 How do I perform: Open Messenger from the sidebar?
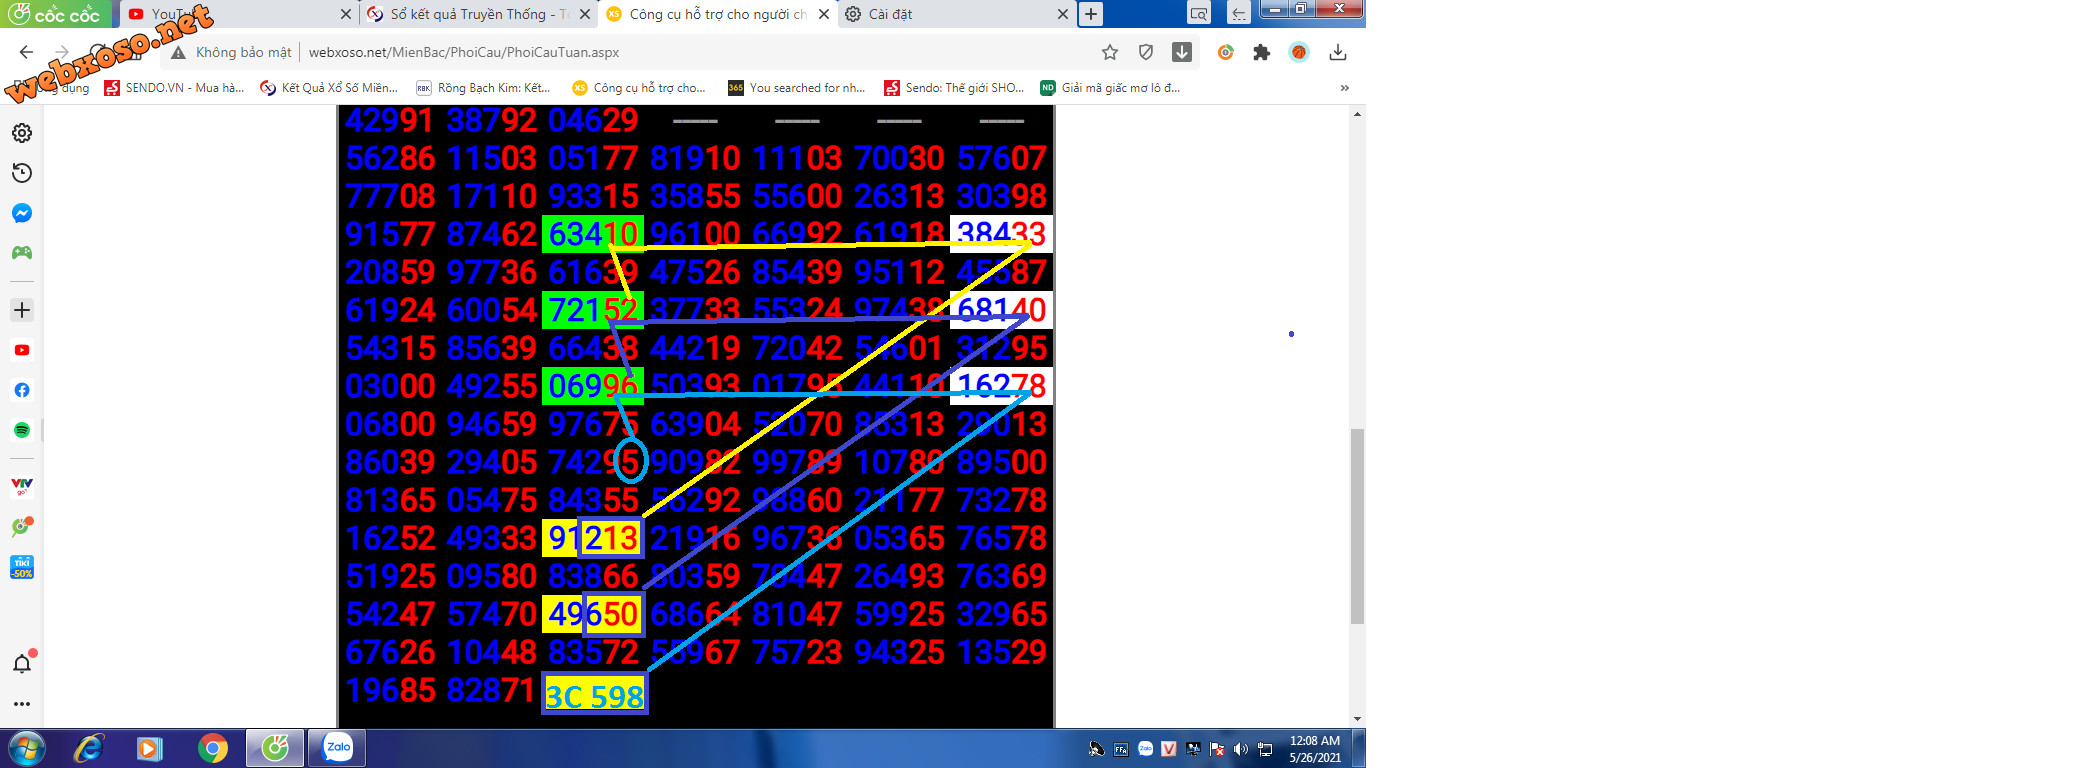[x=22, y=213]
